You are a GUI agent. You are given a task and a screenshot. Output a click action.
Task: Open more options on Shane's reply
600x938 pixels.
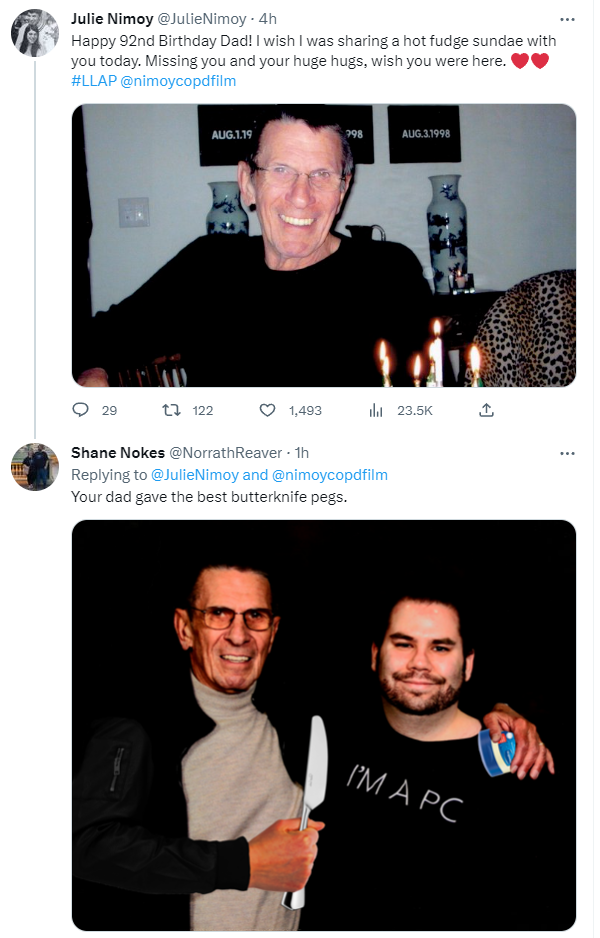[x=567, y=453]
